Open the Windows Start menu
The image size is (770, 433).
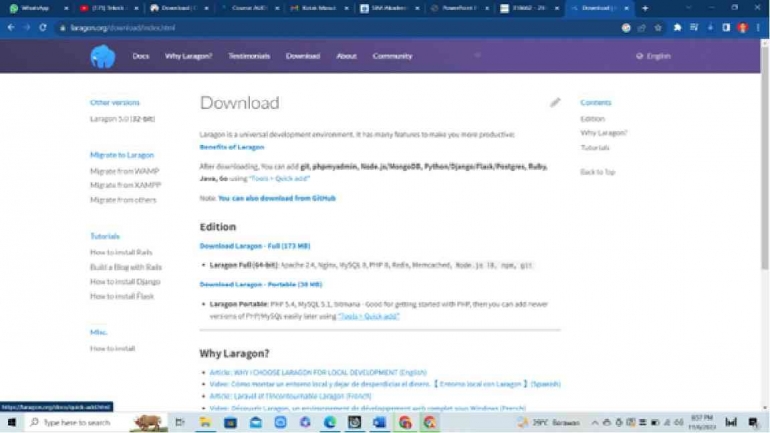pos(11,422)
